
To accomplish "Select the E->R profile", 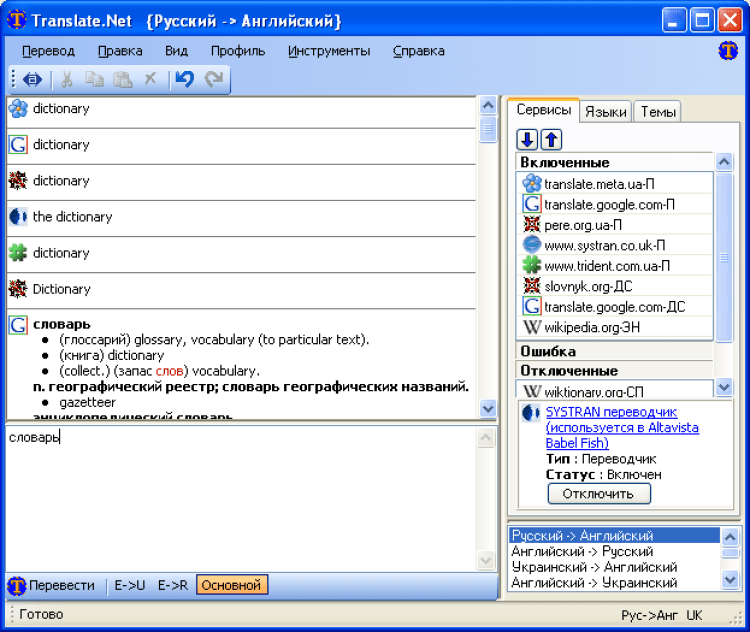I will [x=173, y=585].
